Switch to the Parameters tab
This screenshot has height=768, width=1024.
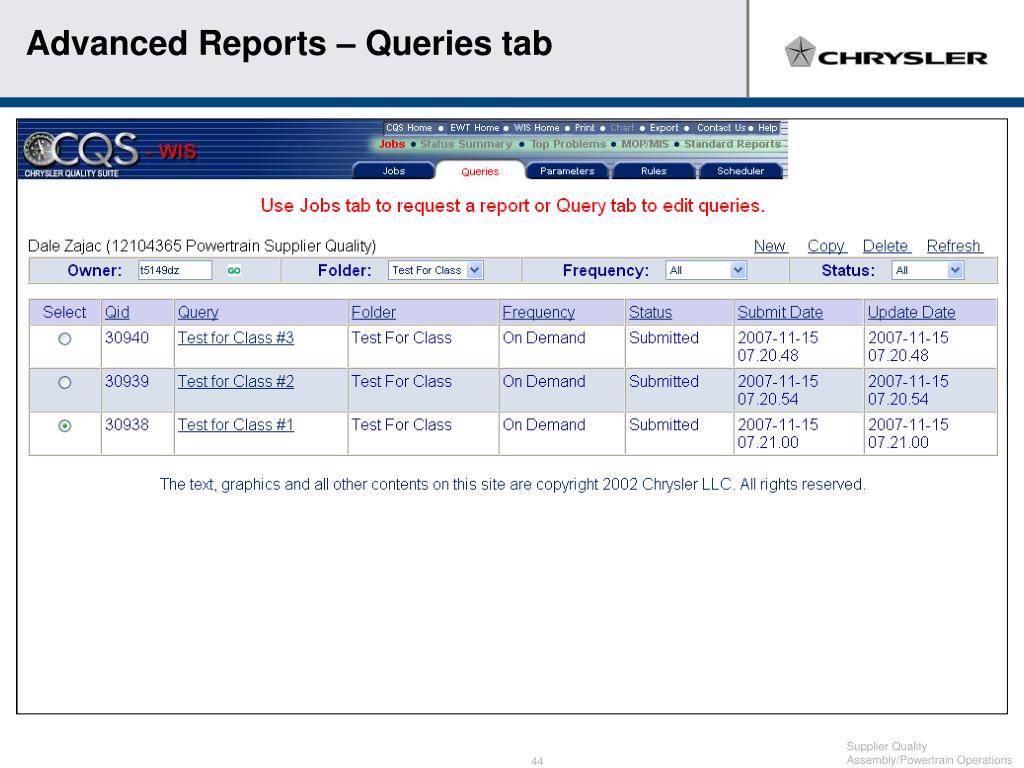pyautogui.click(x=567, y=171)
